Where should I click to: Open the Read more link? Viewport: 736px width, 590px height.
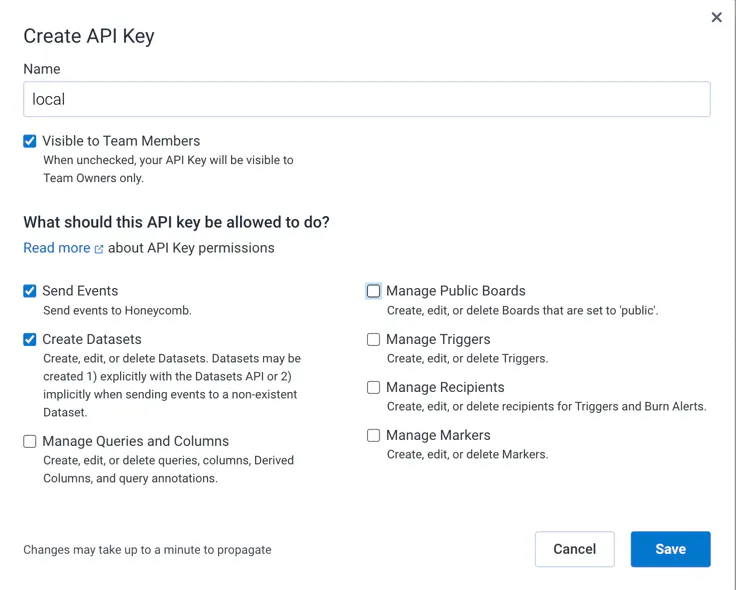(x=57, y=248)
